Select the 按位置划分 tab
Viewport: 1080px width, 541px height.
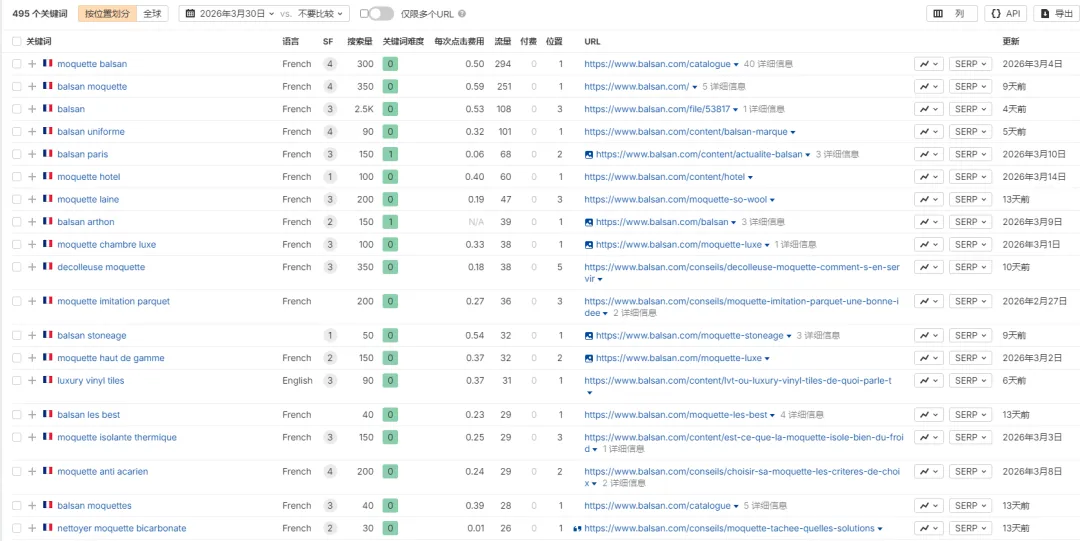coord(107,14)
